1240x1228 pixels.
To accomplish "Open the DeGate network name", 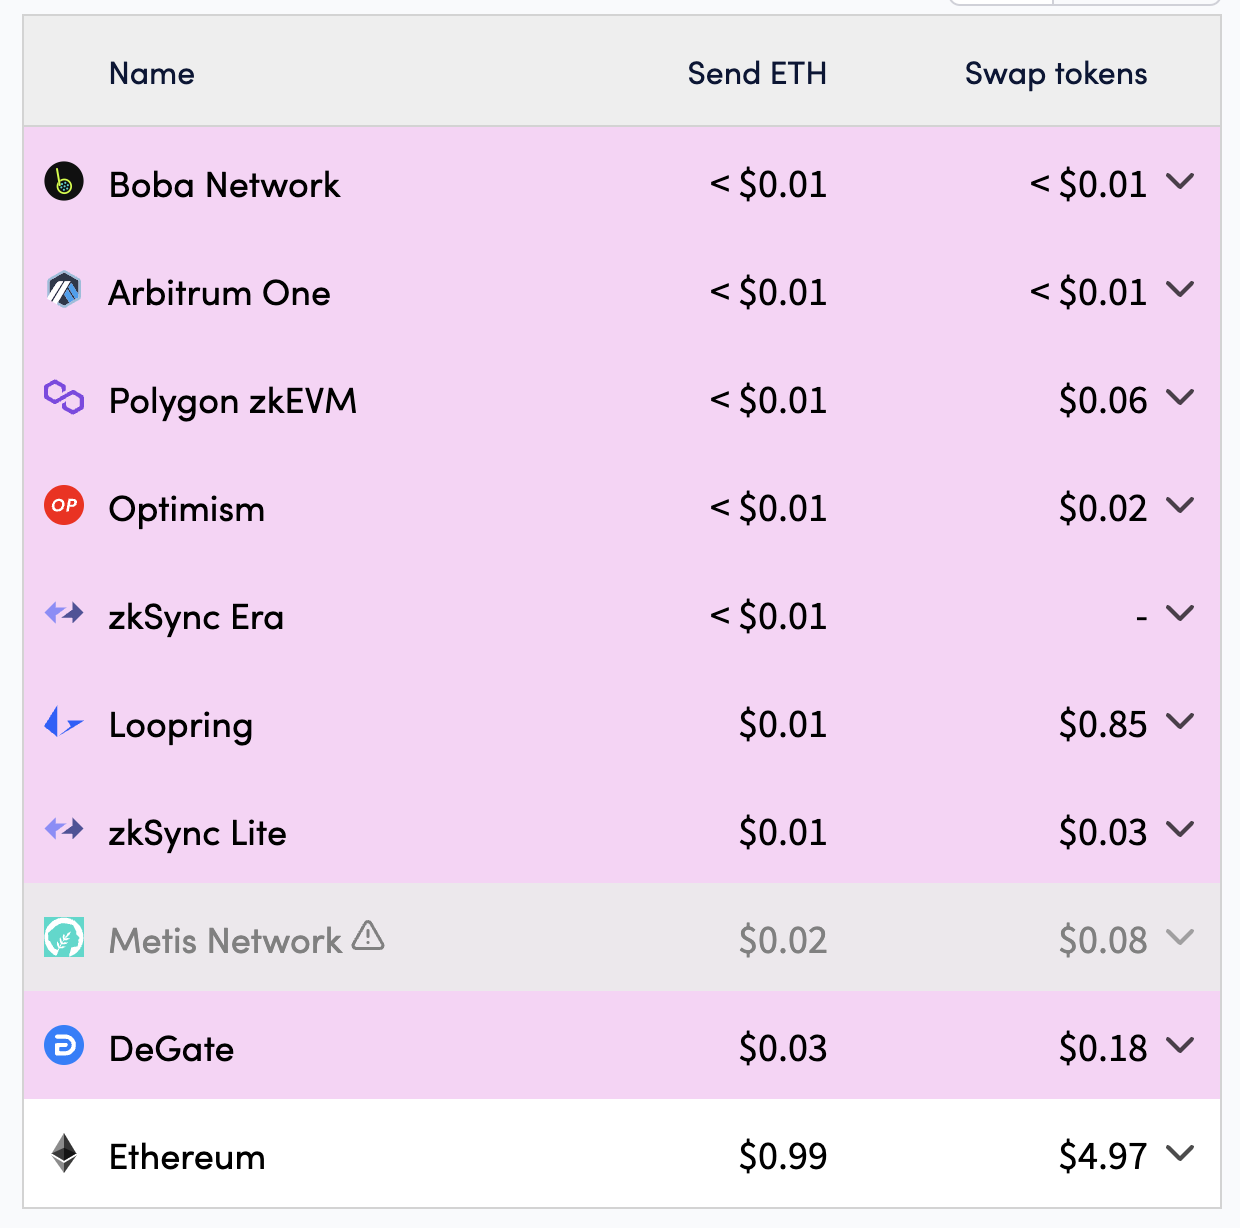I will [172, 1049].
